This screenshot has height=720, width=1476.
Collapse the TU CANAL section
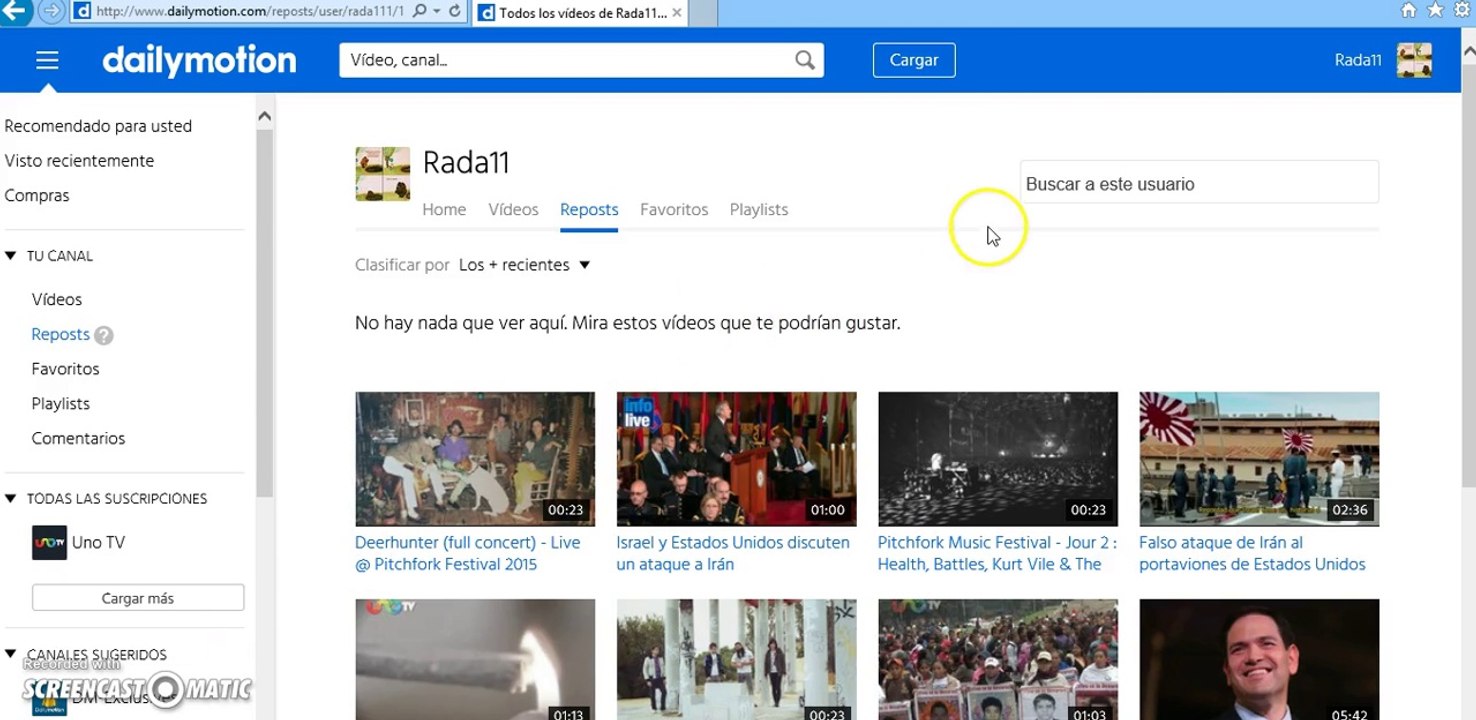coord(11,256)
